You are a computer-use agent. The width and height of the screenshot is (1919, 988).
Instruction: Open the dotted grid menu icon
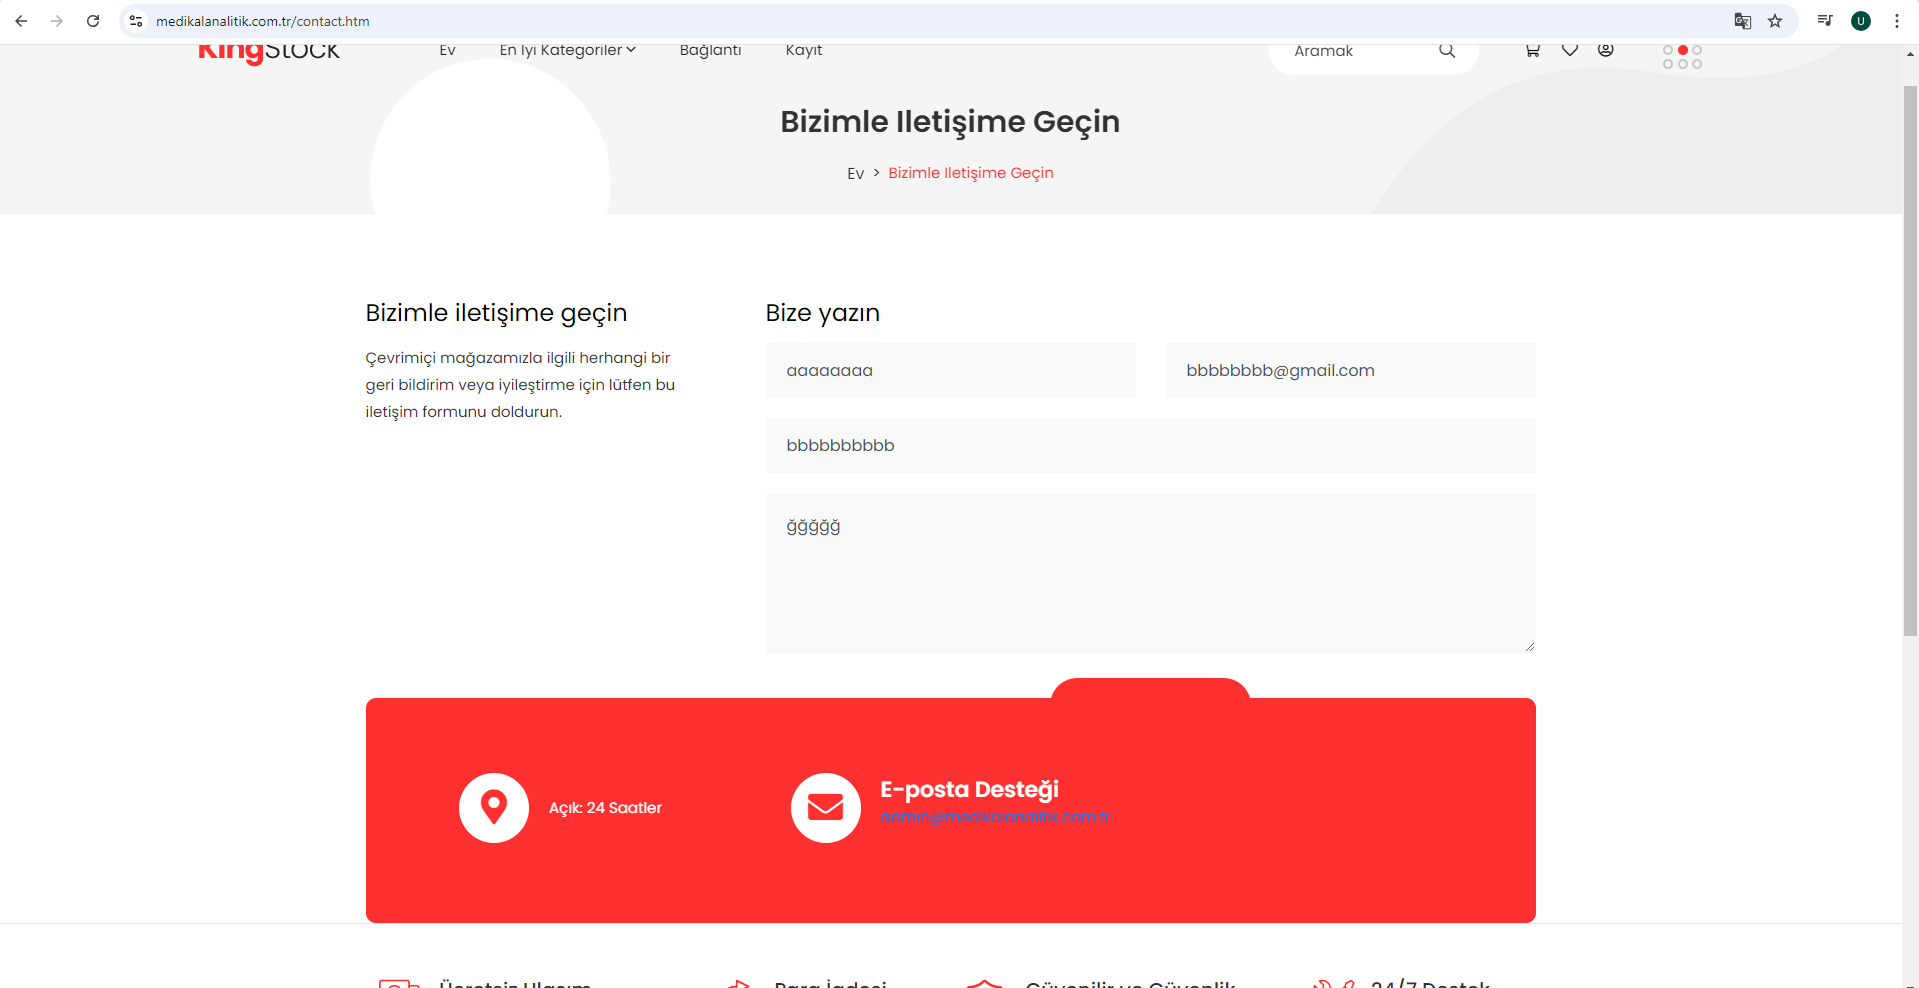pos(1682,57)
